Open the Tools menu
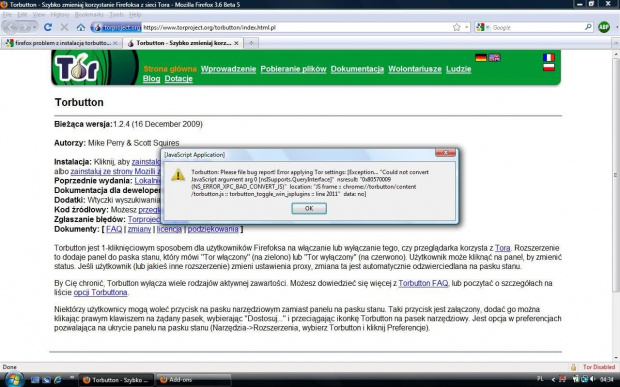 coord(116,15)
